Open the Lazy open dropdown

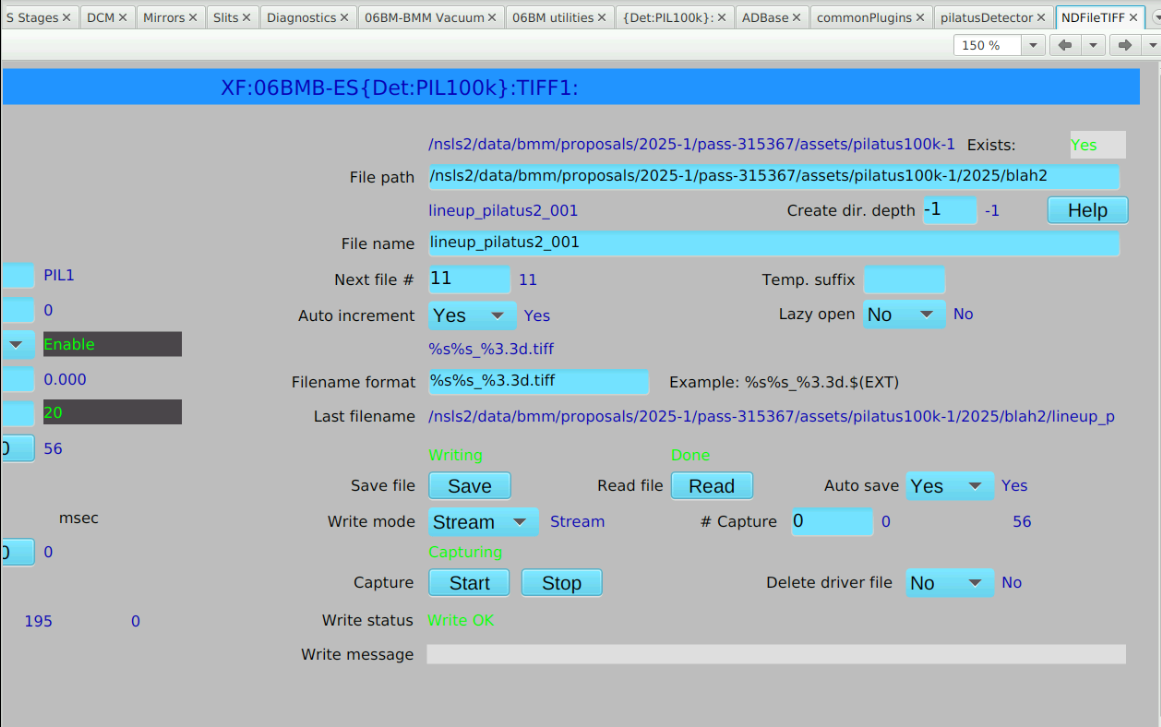pos(904,314)
